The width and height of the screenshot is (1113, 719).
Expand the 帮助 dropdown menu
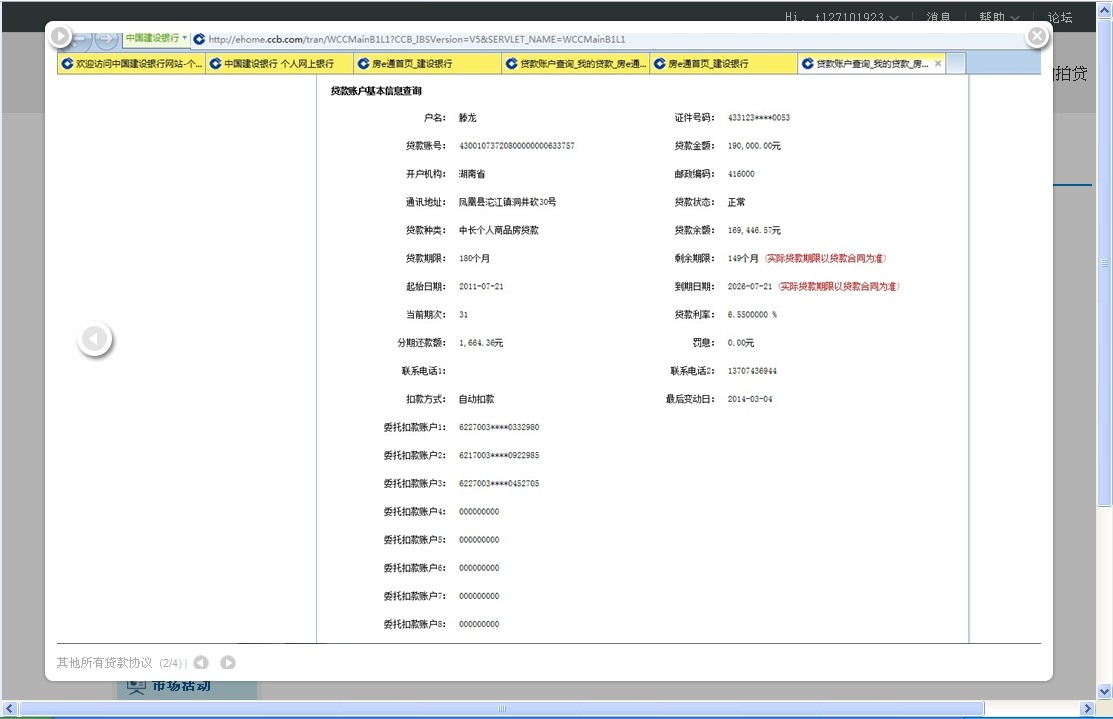pos(999,17)
